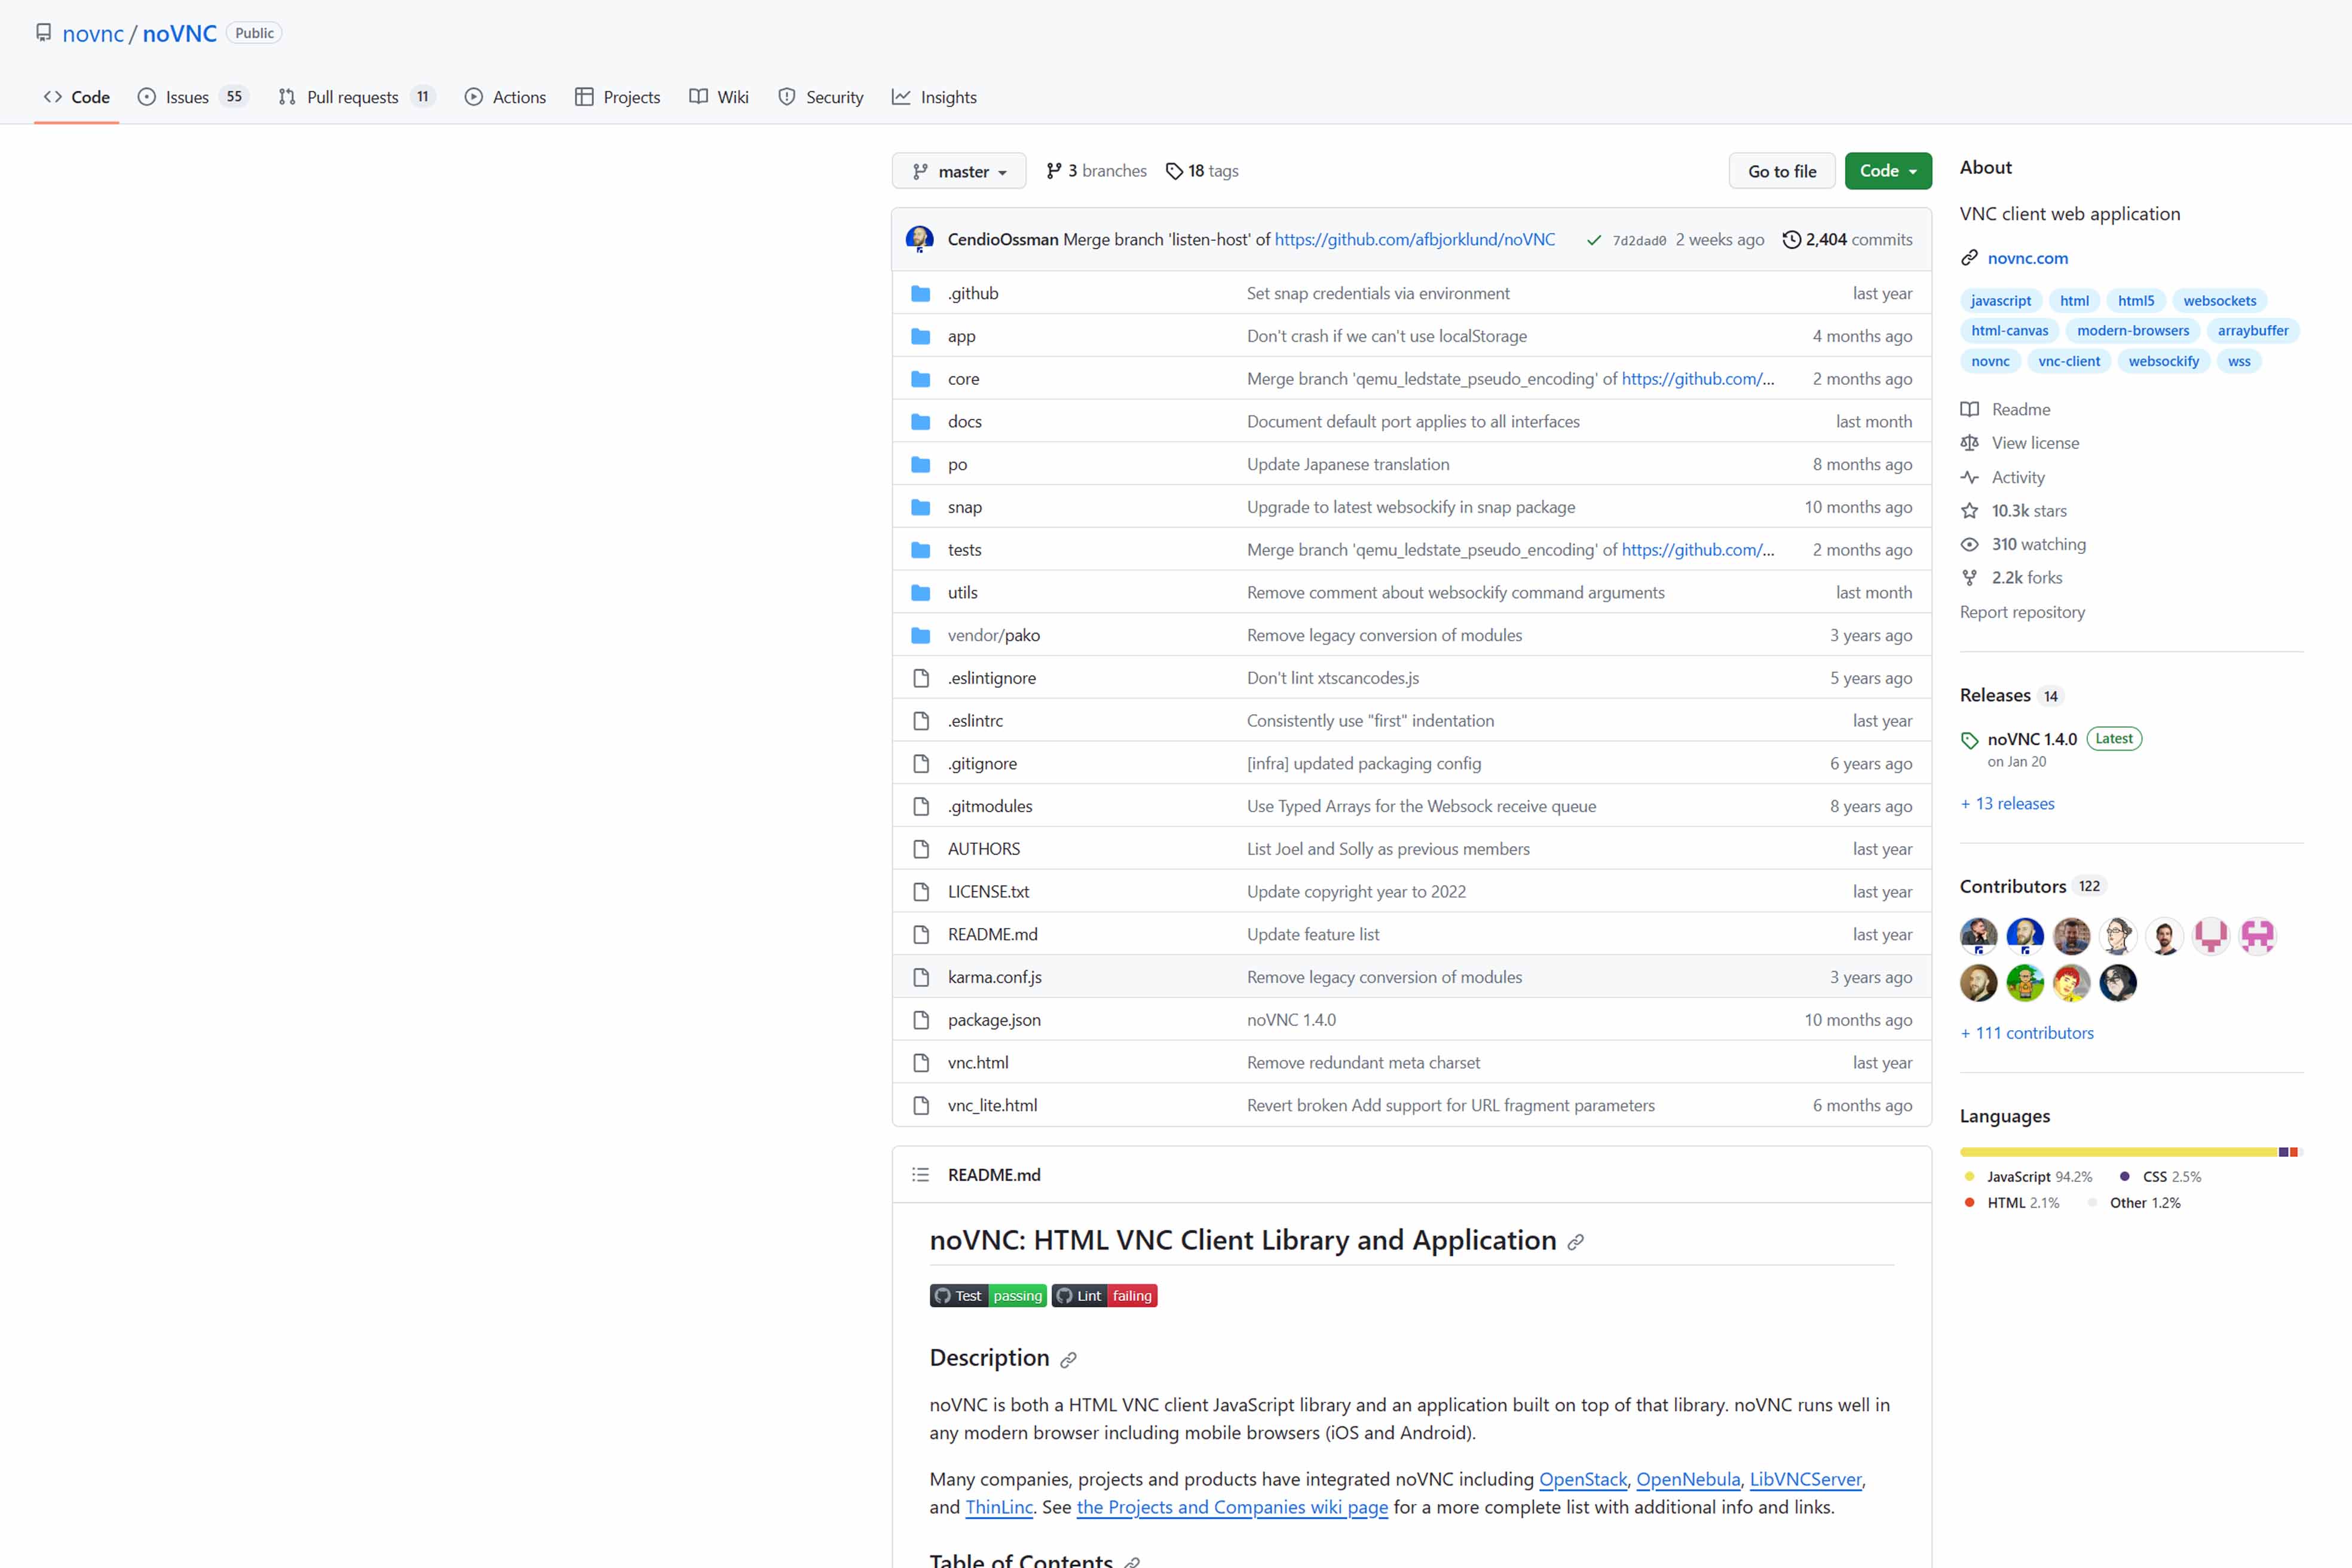
Task: Click the .gitignore file icon
Action: pyautogui.click(x=921, y=763)
